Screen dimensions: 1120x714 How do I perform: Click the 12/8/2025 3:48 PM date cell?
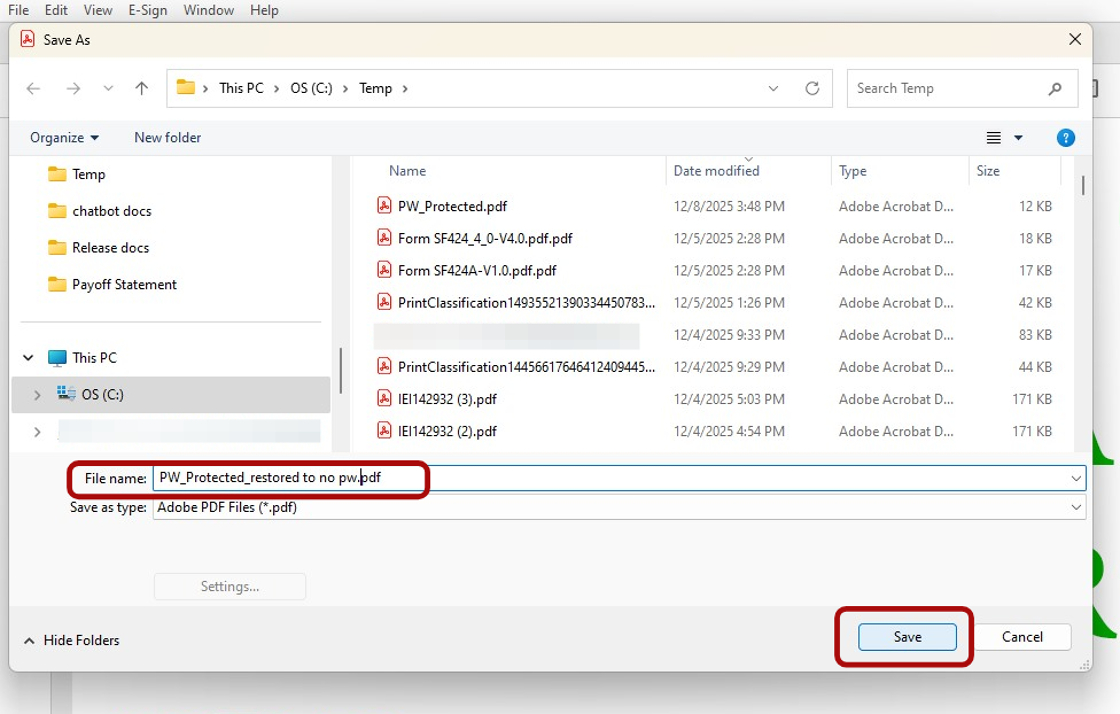(x=729, y=206)
